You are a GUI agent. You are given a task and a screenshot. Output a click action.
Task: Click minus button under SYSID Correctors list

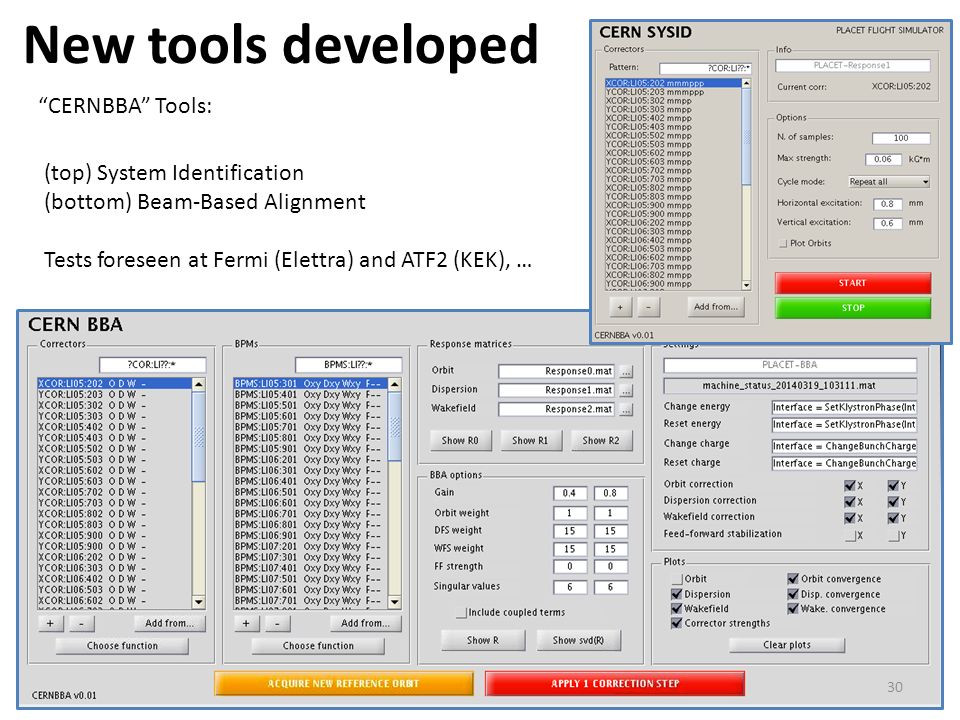[649, 307]
